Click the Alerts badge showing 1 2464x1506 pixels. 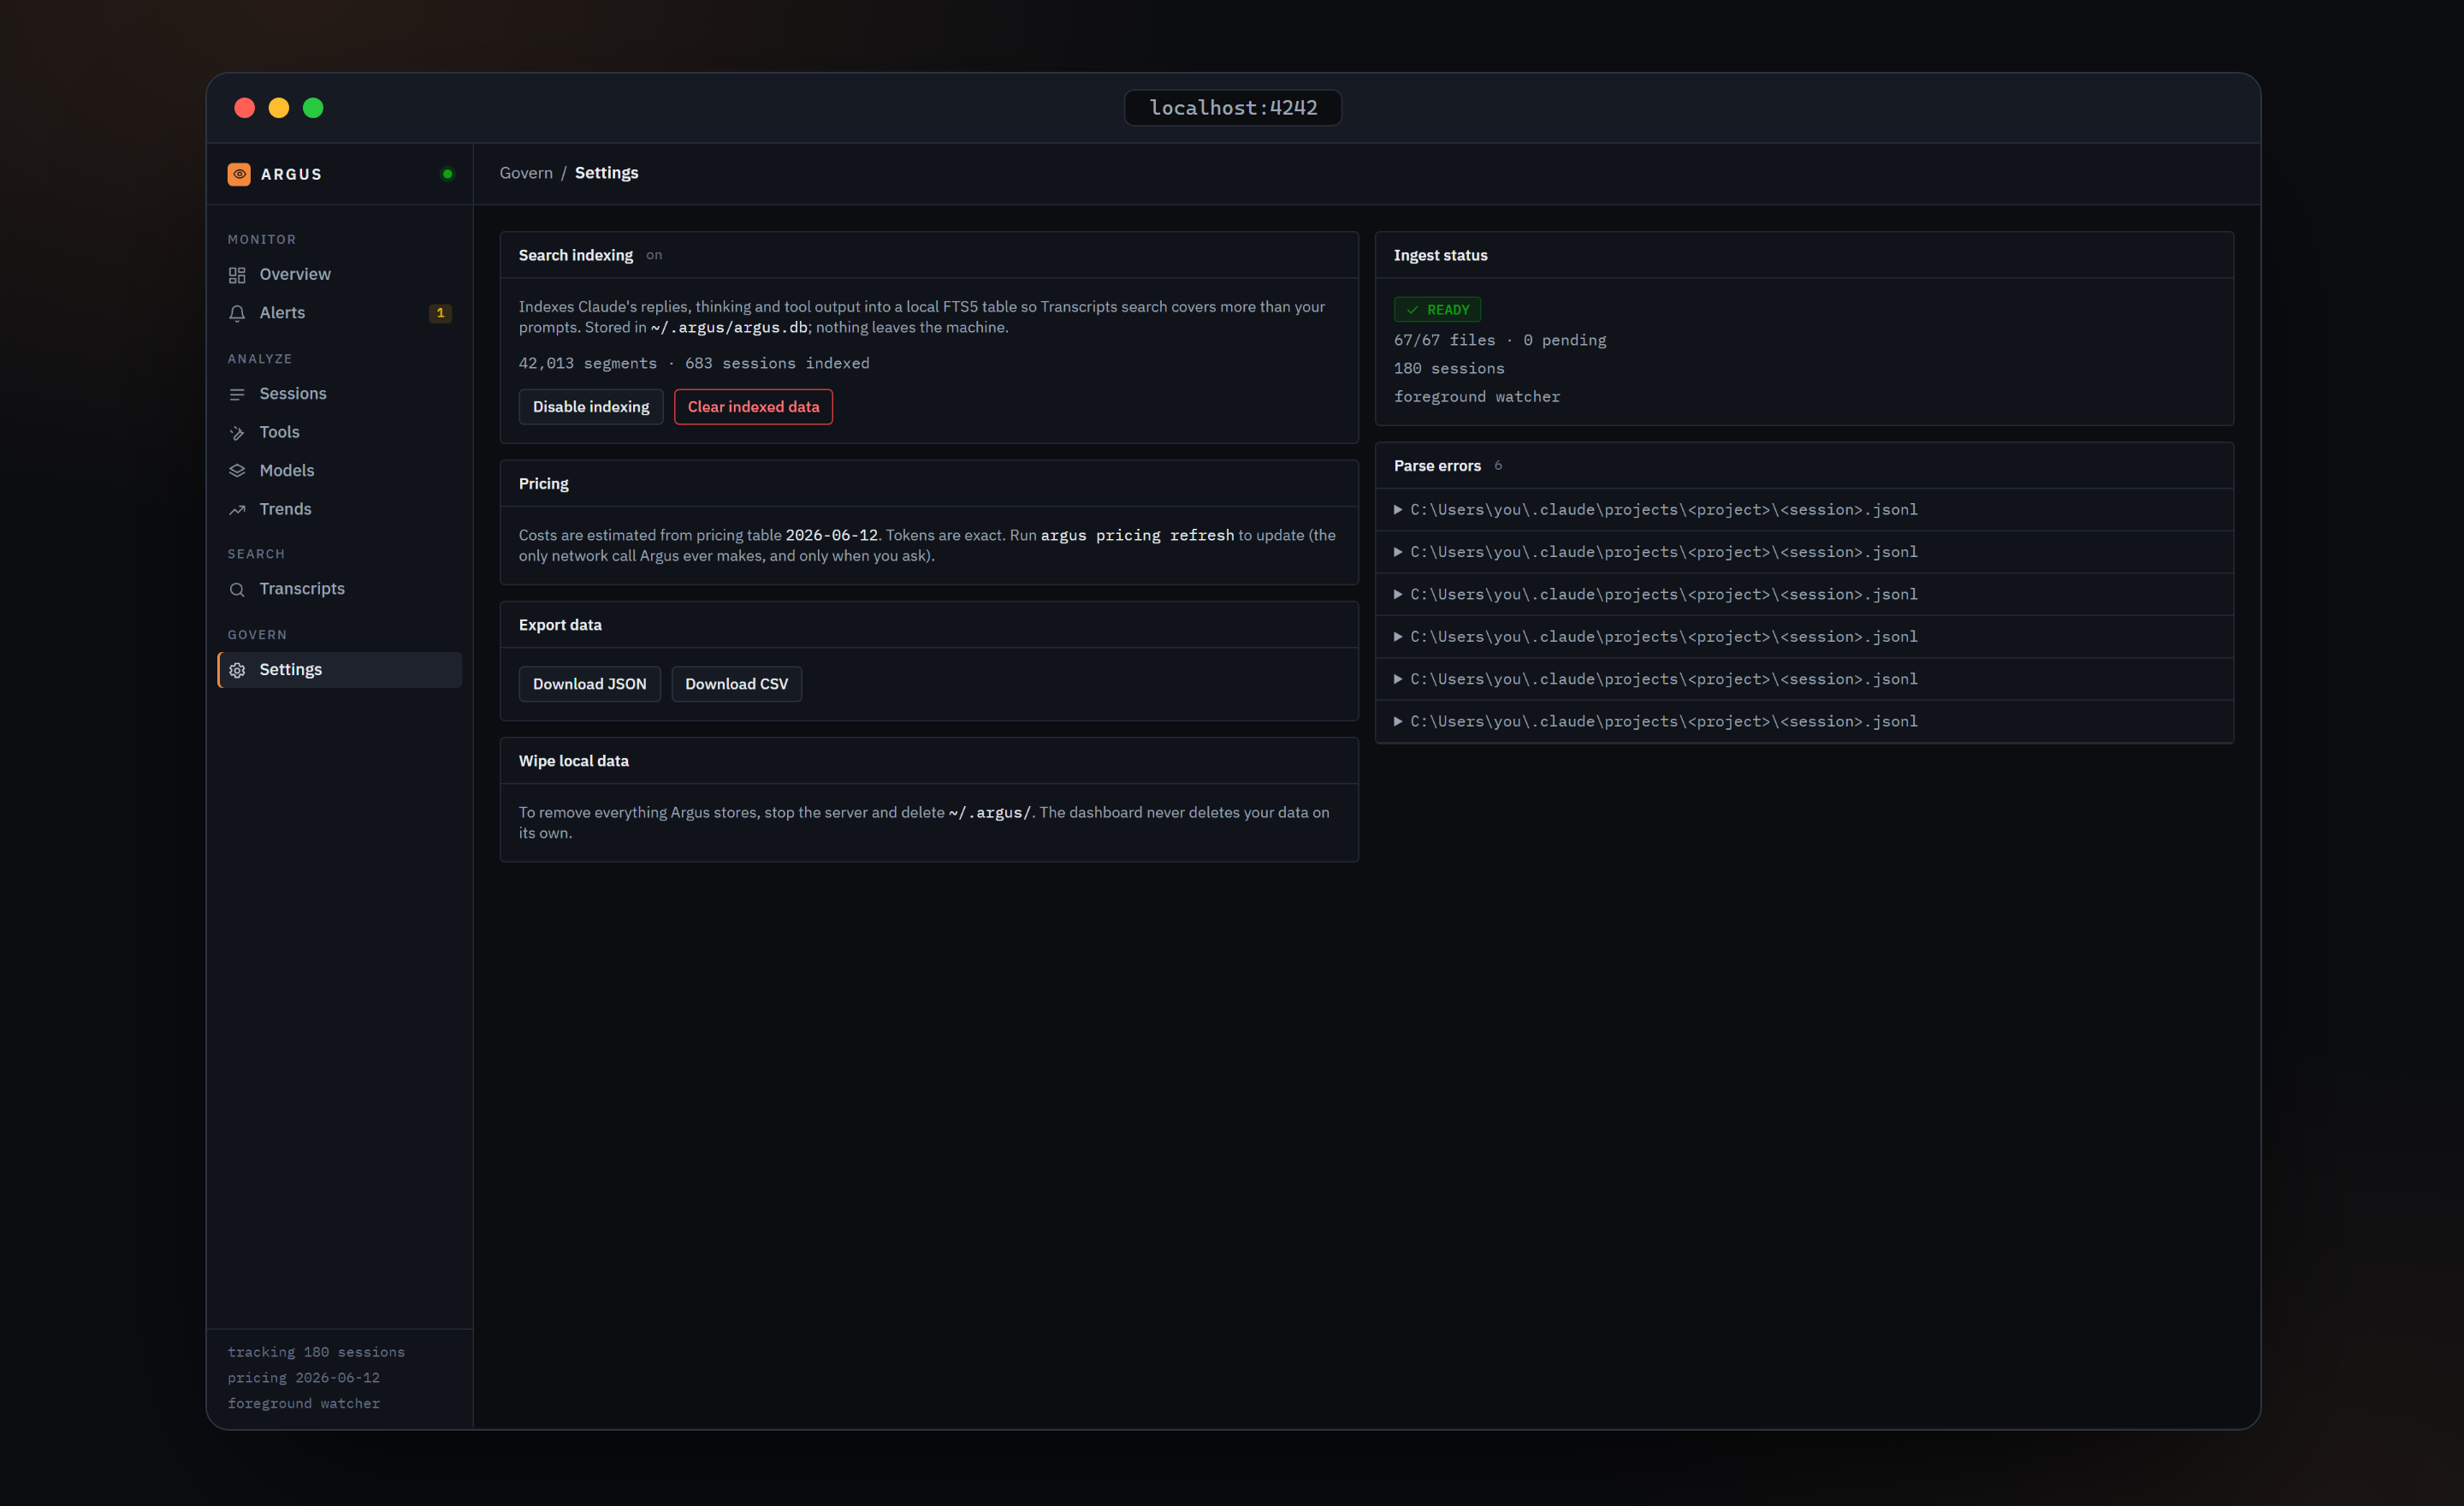coord(440,313)
